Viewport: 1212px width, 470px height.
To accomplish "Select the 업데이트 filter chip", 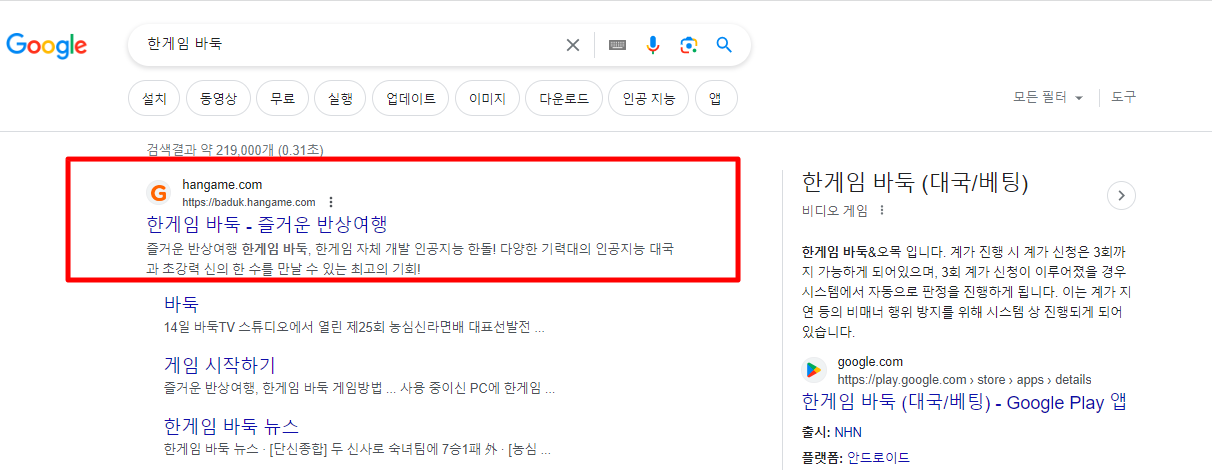I will point(410,99).
